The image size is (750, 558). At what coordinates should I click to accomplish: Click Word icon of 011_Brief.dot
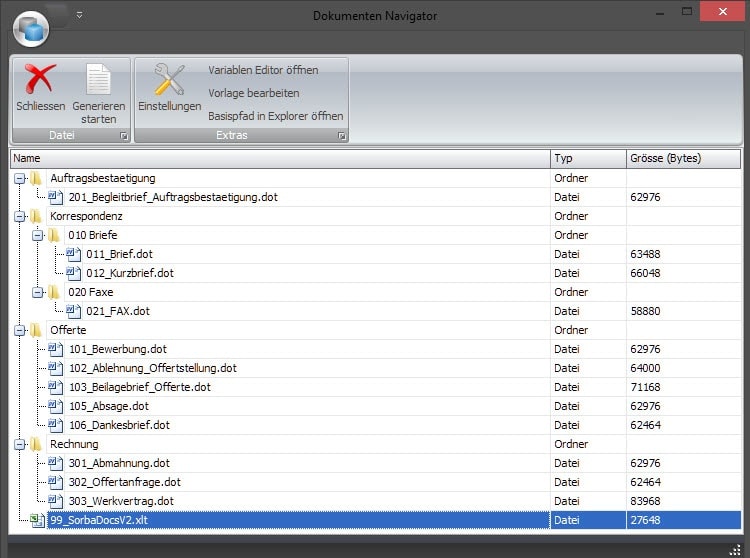pyautogui.click(x=73, y=254)
